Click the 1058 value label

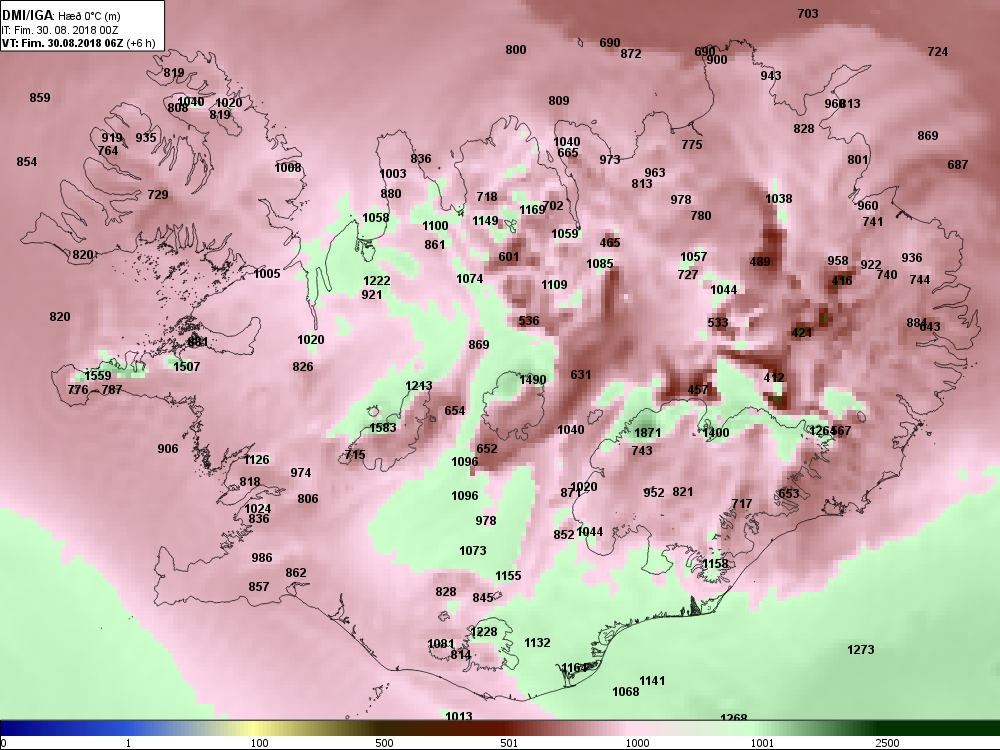click(376, 217)
